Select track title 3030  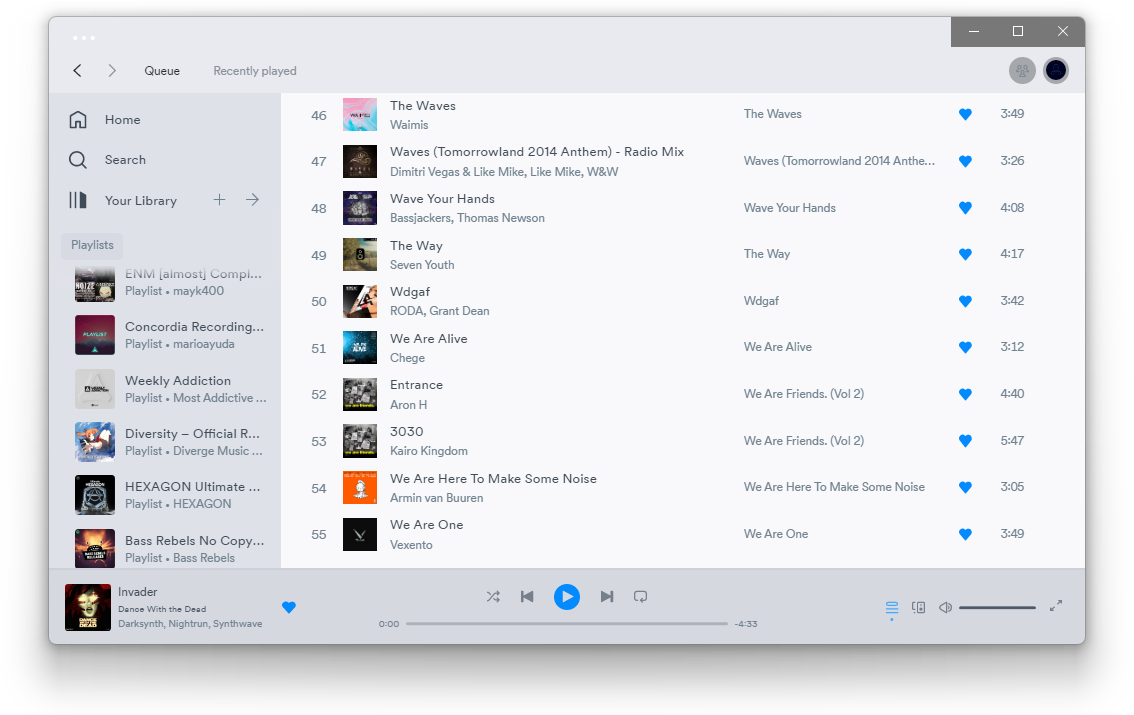click(406, 432)
